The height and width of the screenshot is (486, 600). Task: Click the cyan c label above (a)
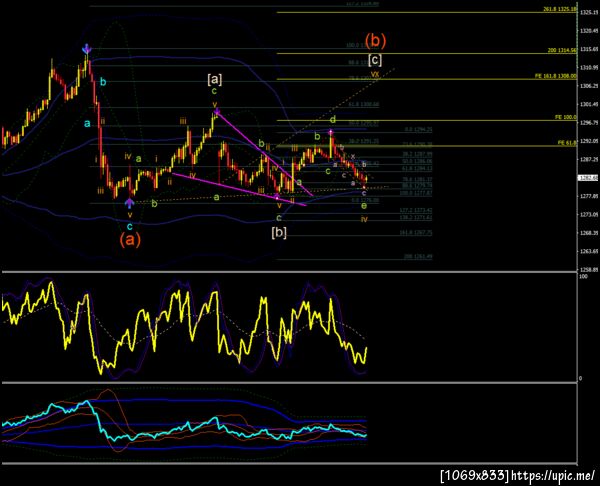tap(130, 226)
